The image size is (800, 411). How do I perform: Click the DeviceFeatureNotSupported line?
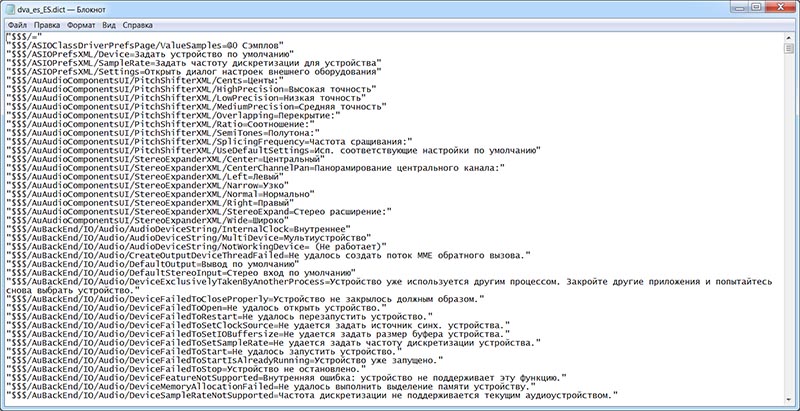[286, 380]
